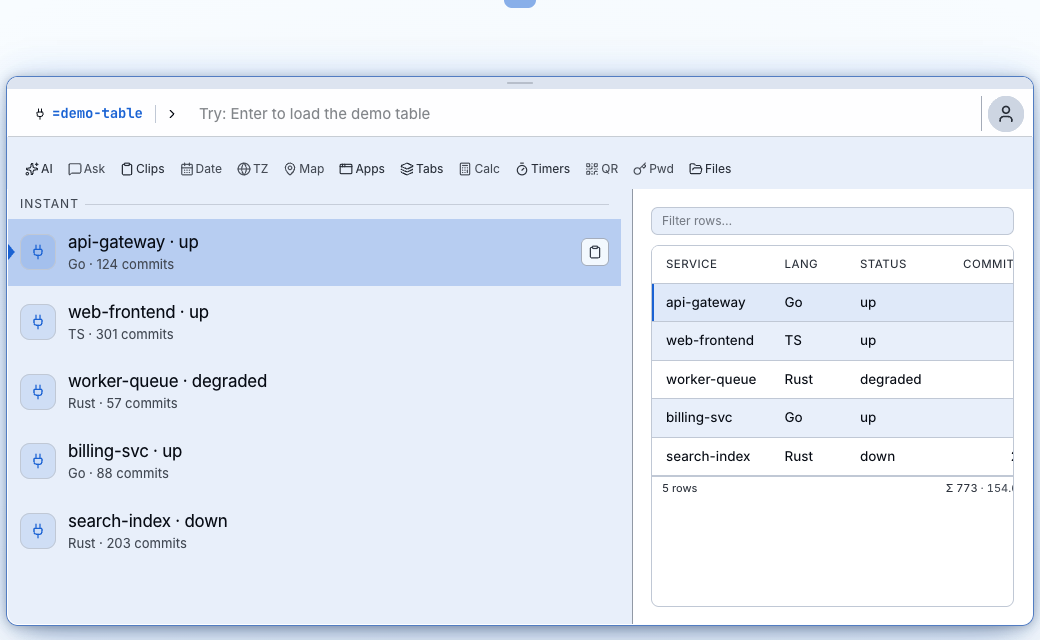The image size is (1040, 640).
Task: Click the plug icon of api-gateway result
Action: [x=38, y=252]
